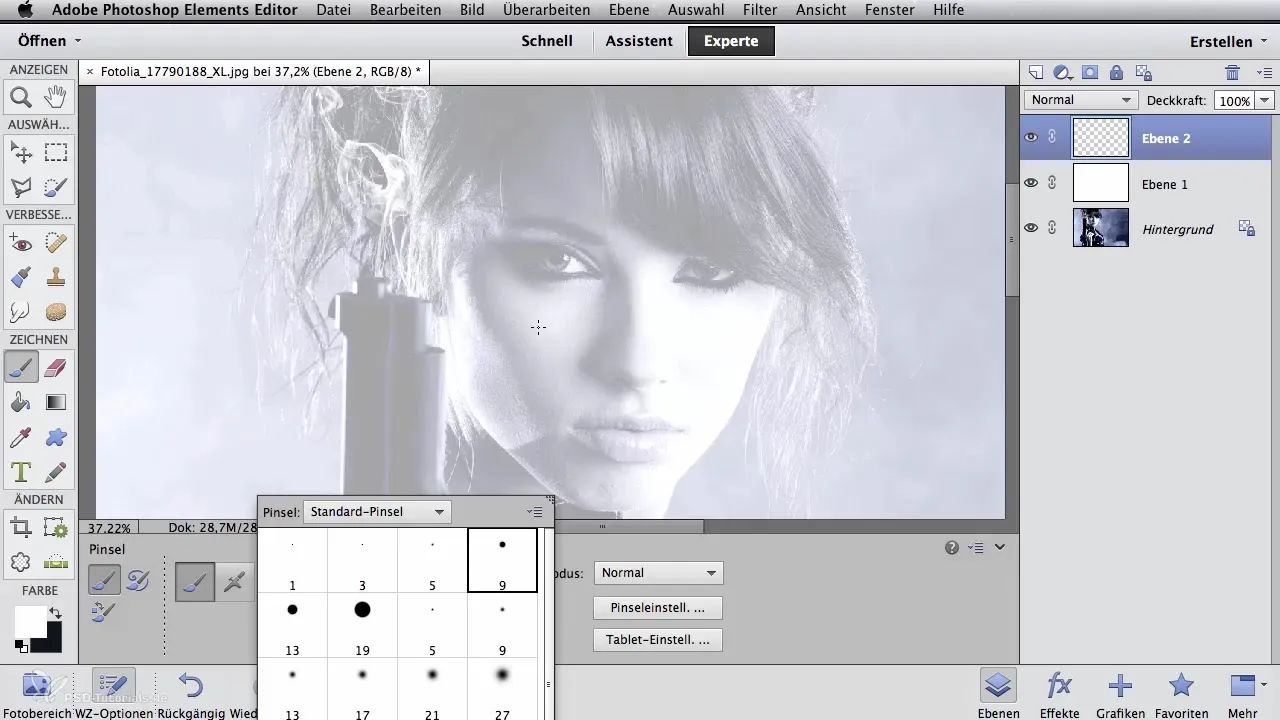The width and height of the screenshot is (1280, 720).
Task: Open brush Modus Normal dropdown
Action: pos(659,573)
